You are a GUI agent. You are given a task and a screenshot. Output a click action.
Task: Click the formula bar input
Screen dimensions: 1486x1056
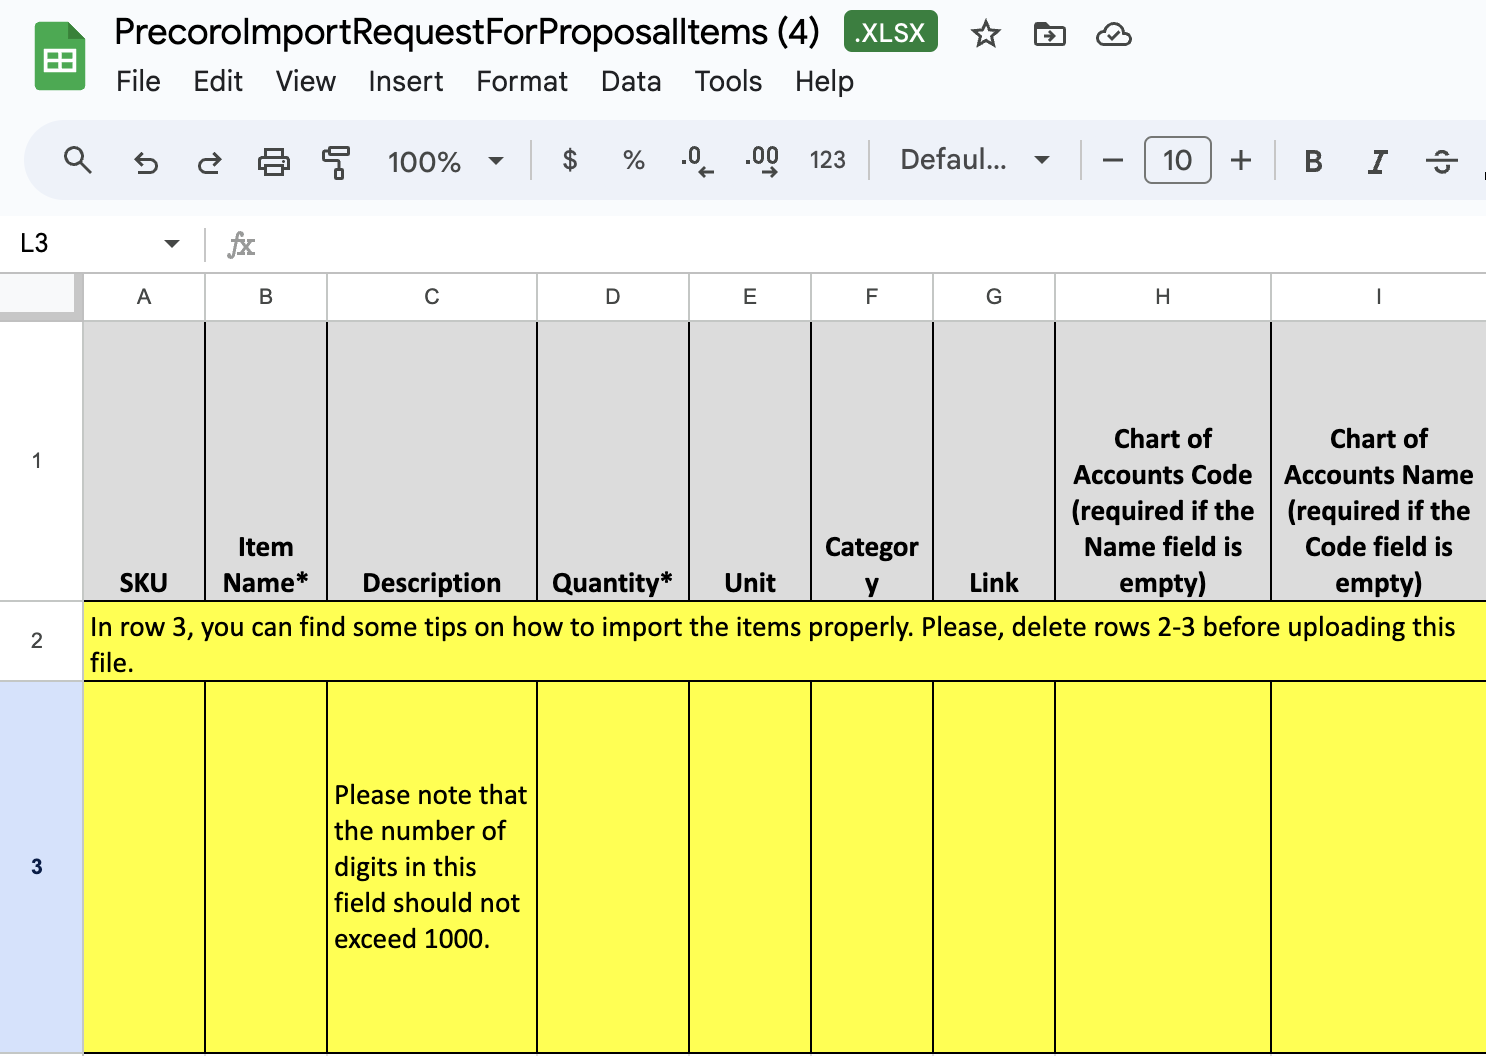(x=870, y=244)
